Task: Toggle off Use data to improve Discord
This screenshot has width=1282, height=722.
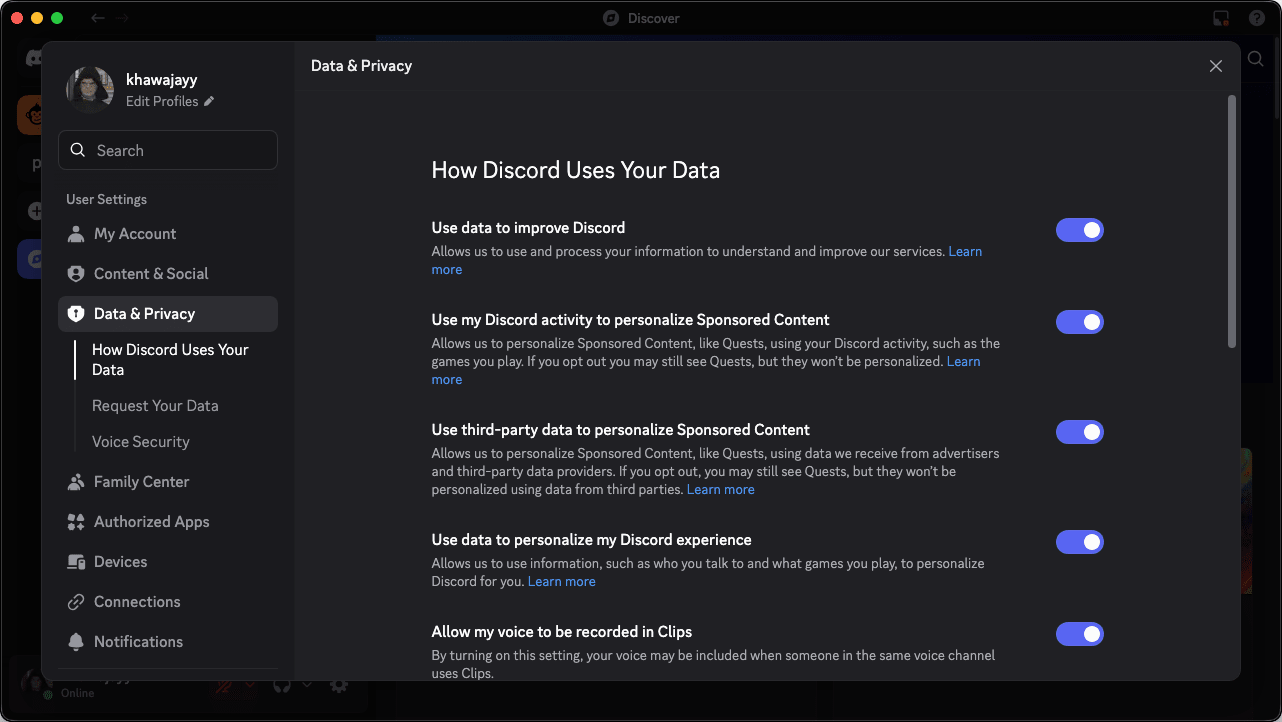Action: pyautogui.click(x=1080, y=230)
